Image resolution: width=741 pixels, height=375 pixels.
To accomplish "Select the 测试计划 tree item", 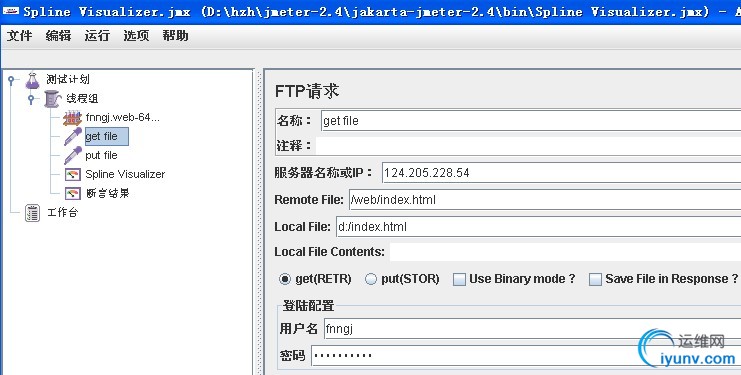I will [x=68, y=79].
